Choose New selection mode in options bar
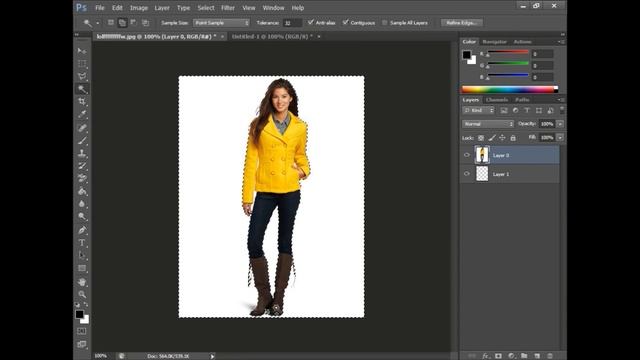Image resolution: width=640 pixels, height=360 pixels. coord(111,22)
